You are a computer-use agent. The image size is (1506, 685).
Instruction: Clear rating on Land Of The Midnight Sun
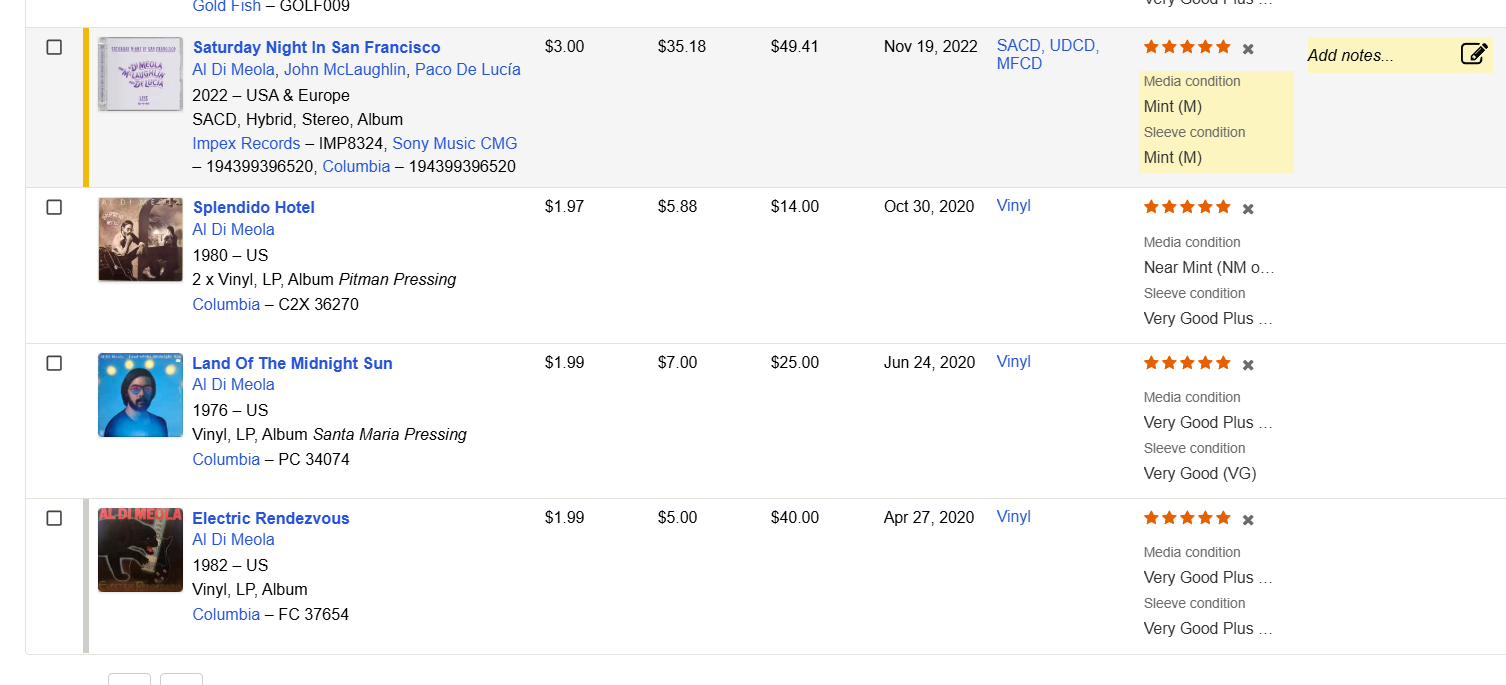tap(1248, 365)
